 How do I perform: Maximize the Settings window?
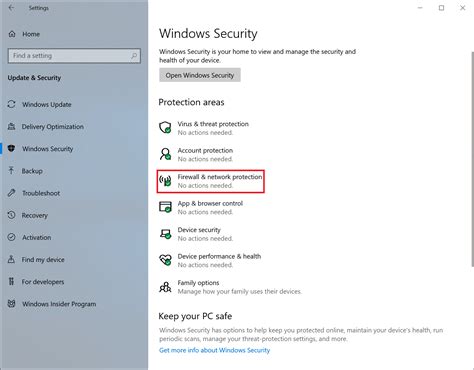441,8
